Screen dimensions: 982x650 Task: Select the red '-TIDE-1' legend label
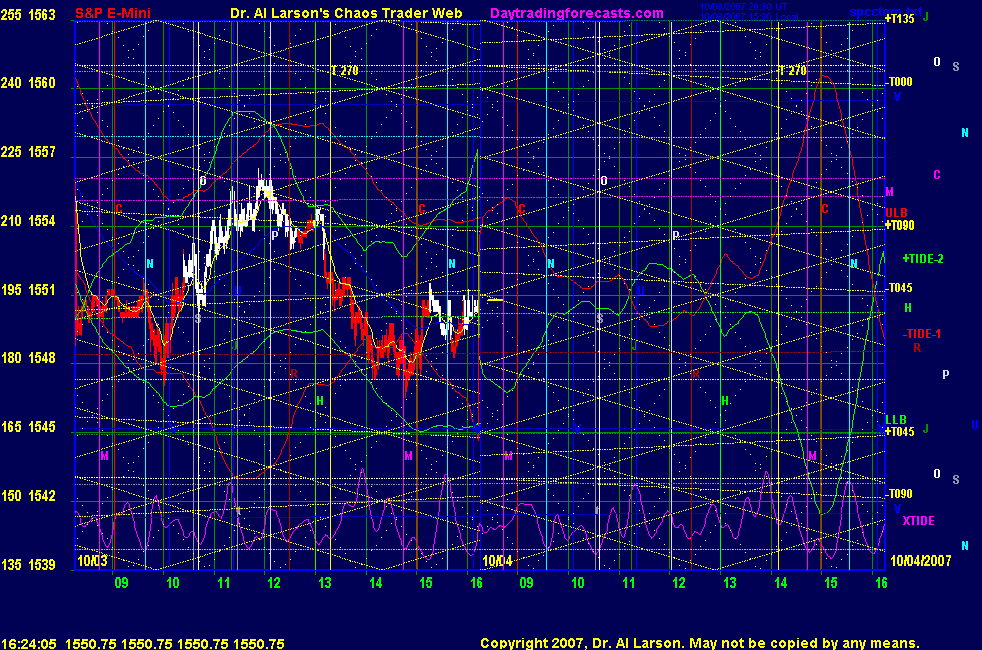coord(922,334)
